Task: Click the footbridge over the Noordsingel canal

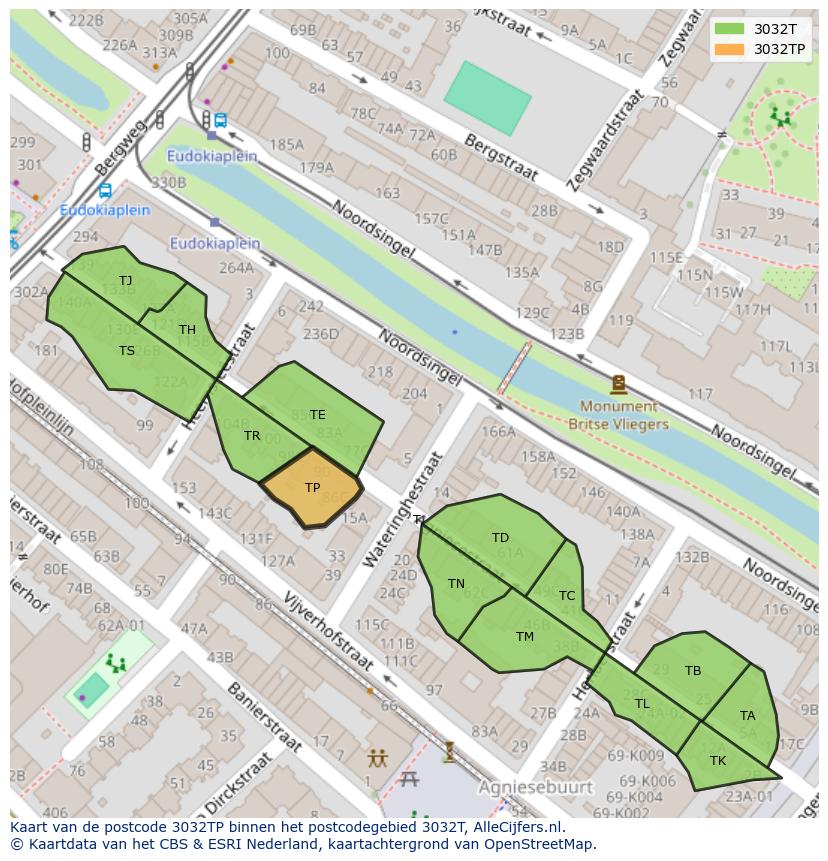Action: (x=514, y=368)
